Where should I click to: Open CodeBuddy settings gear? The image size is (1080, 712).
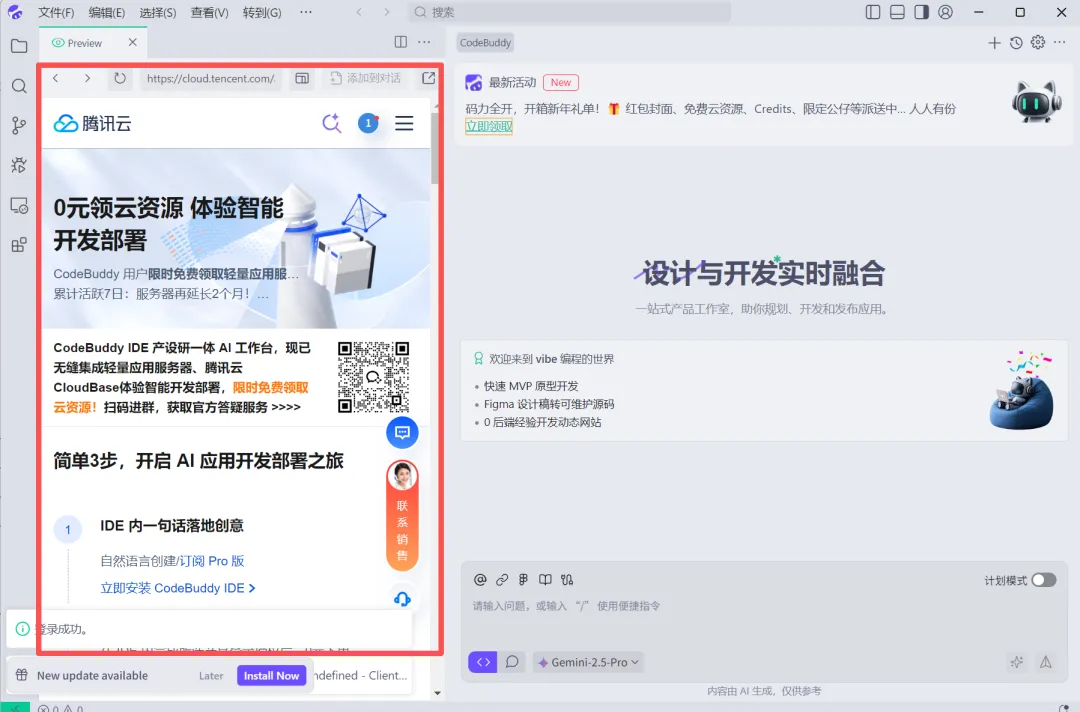point(1038,43)
